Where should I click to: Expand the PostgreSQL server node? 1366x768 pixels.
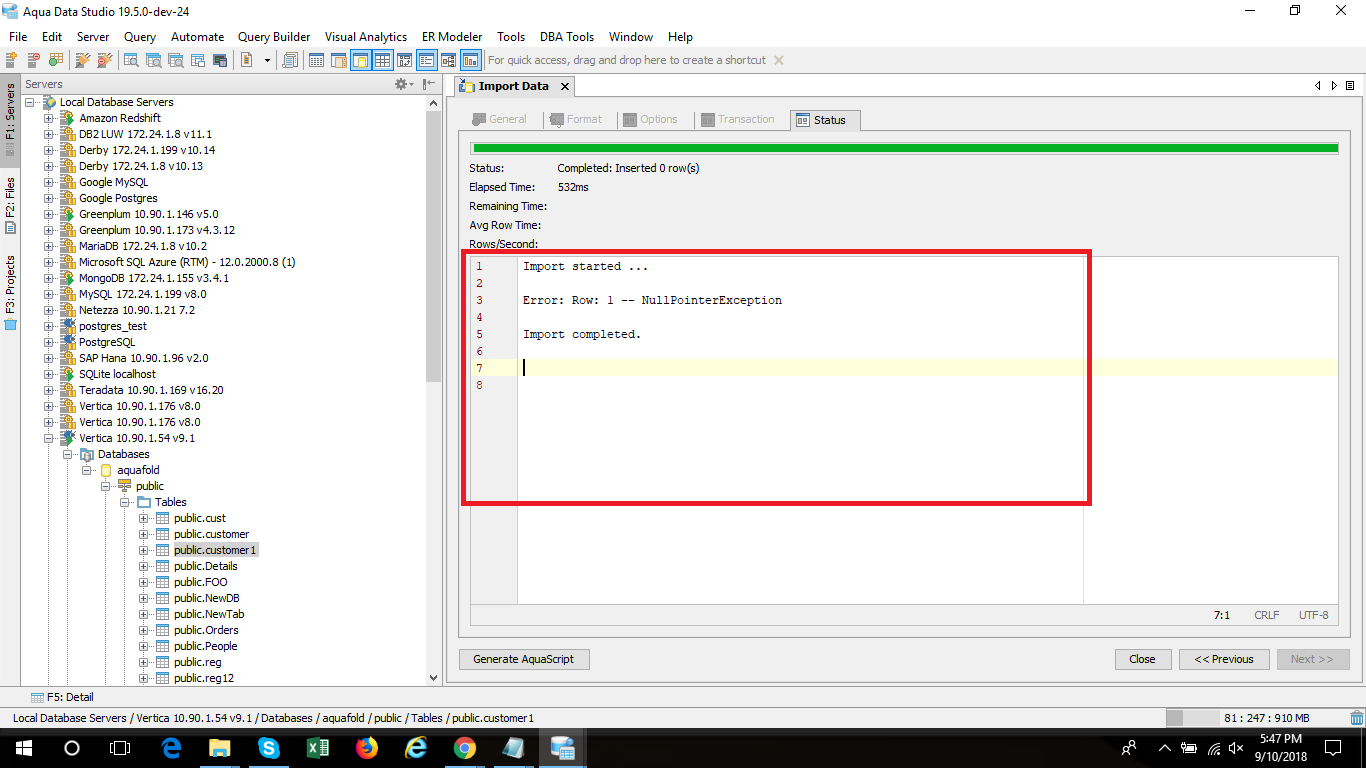point(48,342)
